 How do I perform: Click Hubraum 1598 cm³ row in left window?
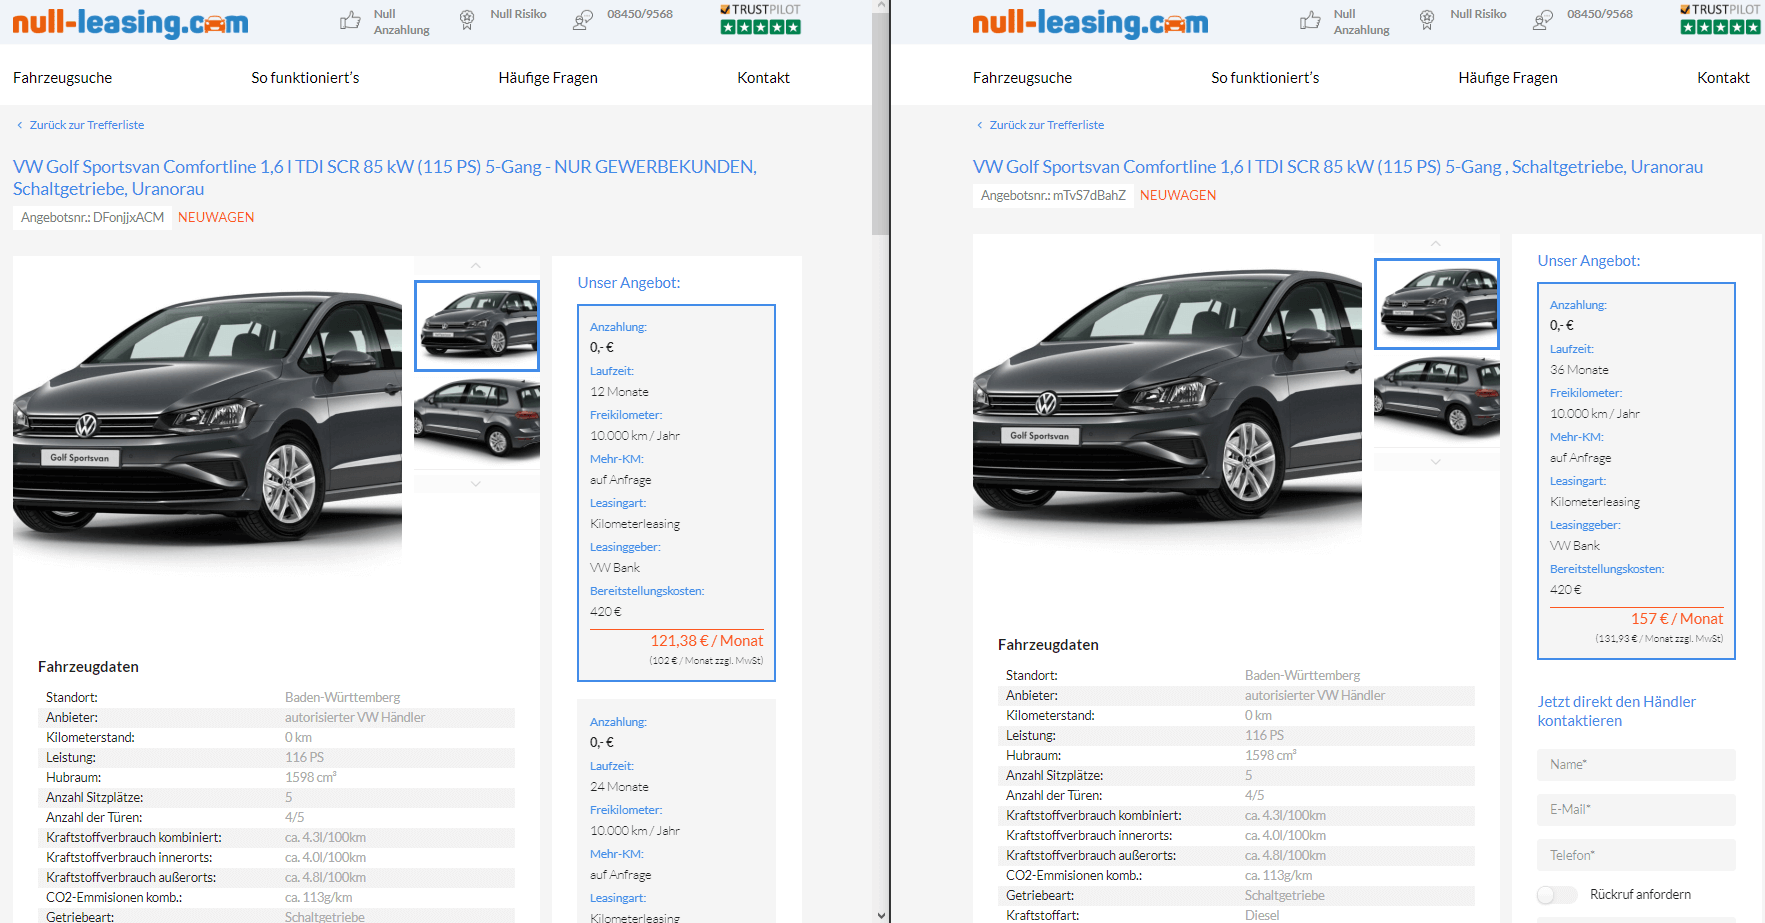(x=276, y=777)
